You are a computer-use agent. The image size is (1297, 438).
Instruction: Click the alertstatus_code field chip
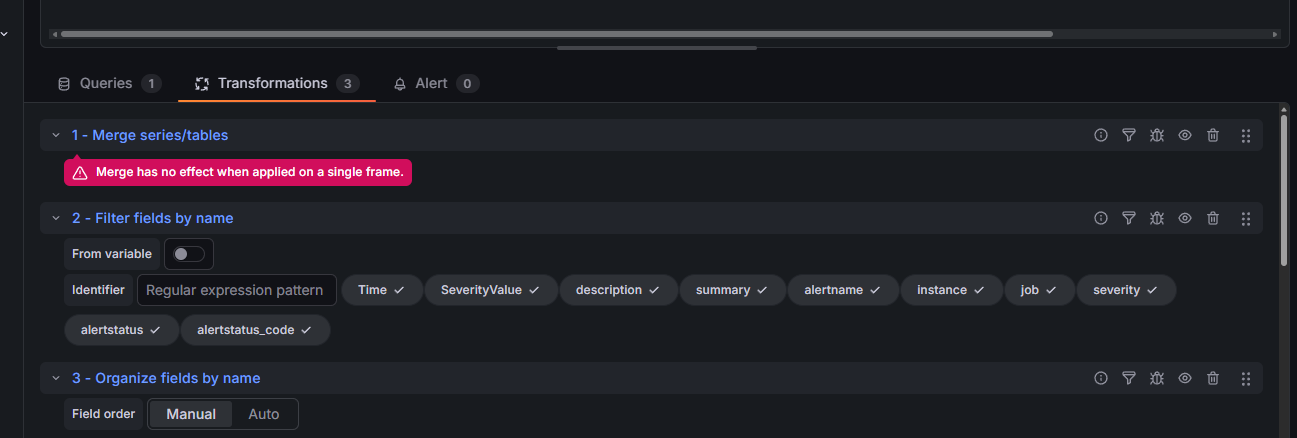[255, 330]
